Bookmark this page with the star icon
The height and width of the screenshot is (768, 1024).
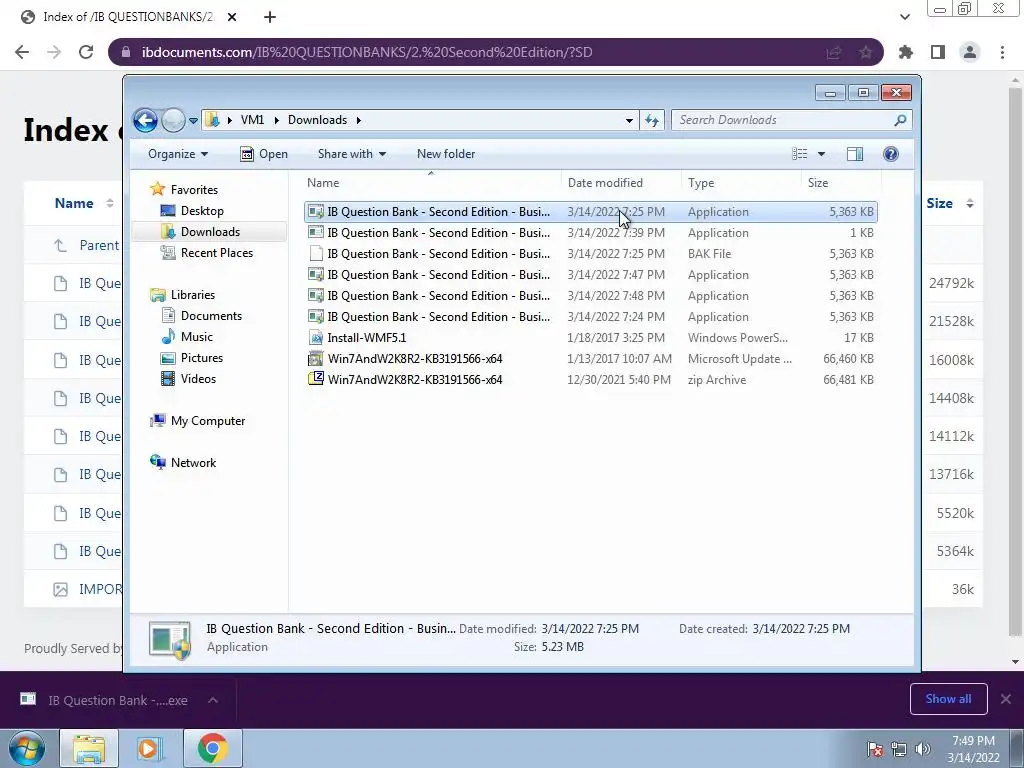pos(865,52)
